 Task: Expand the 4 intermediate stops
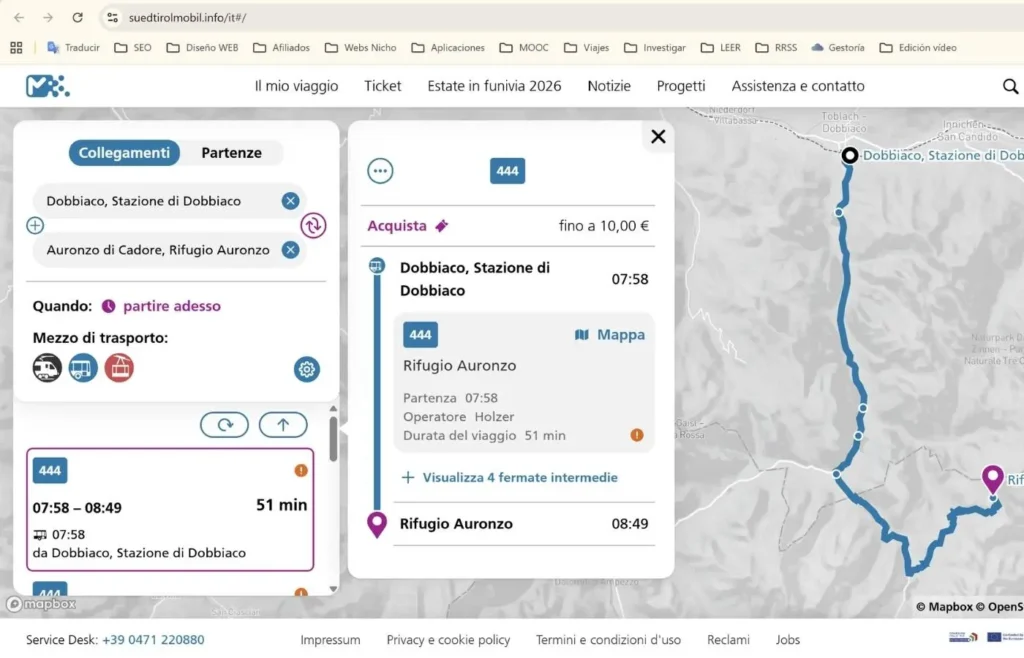[x=510, y=478]
